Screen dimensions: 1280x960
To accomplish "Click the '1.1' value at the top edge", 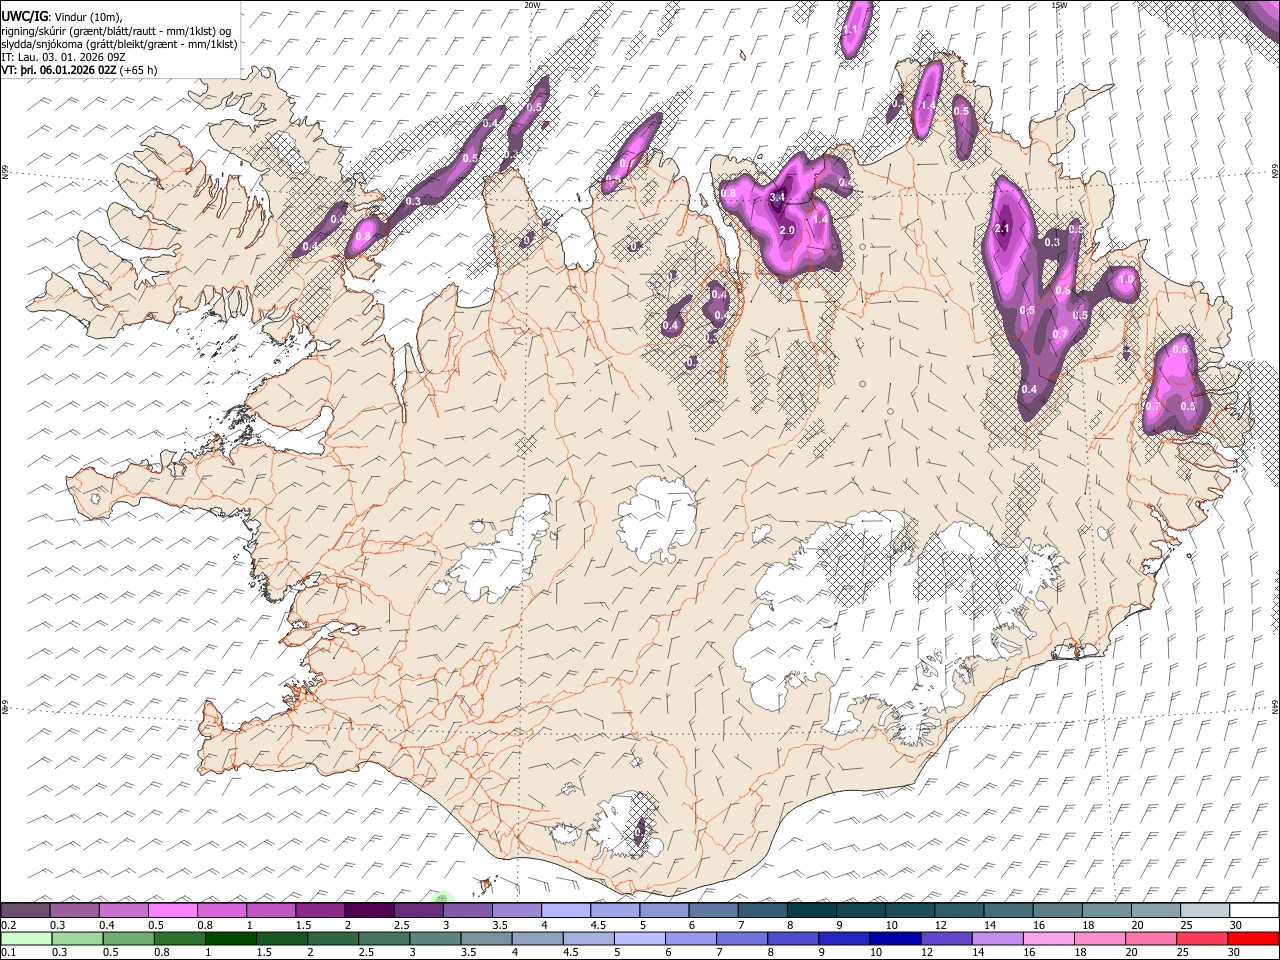I will pyautogui.click(x=851, y=30).
